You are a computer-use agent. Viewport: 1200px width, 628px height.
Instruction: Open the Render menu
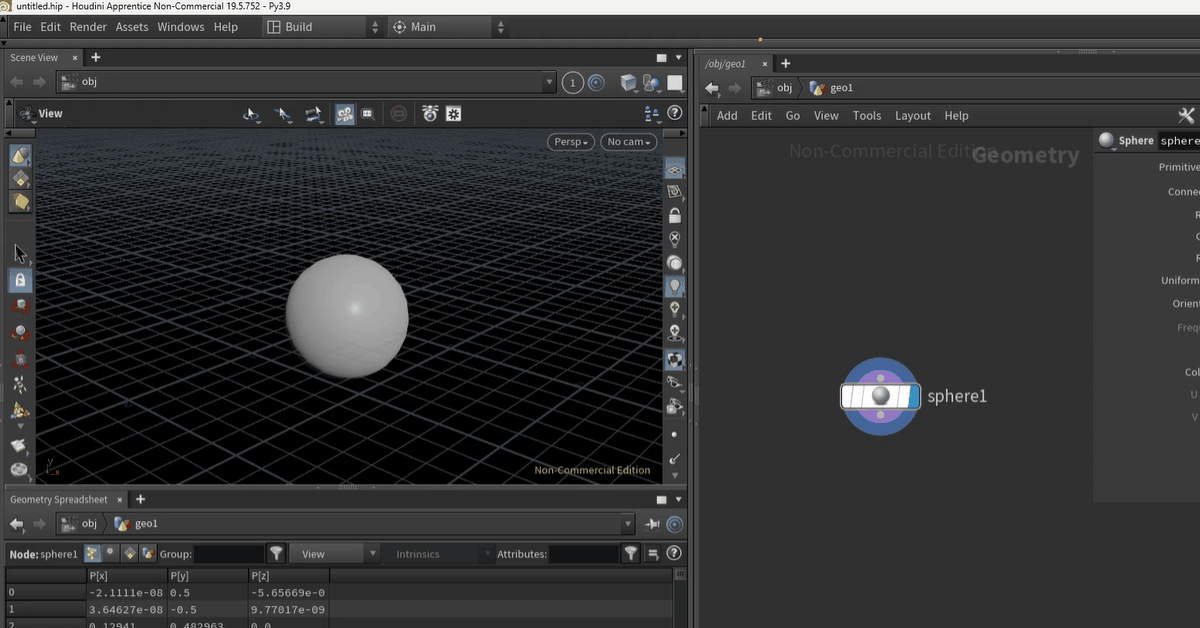click(x=88, y=27)
